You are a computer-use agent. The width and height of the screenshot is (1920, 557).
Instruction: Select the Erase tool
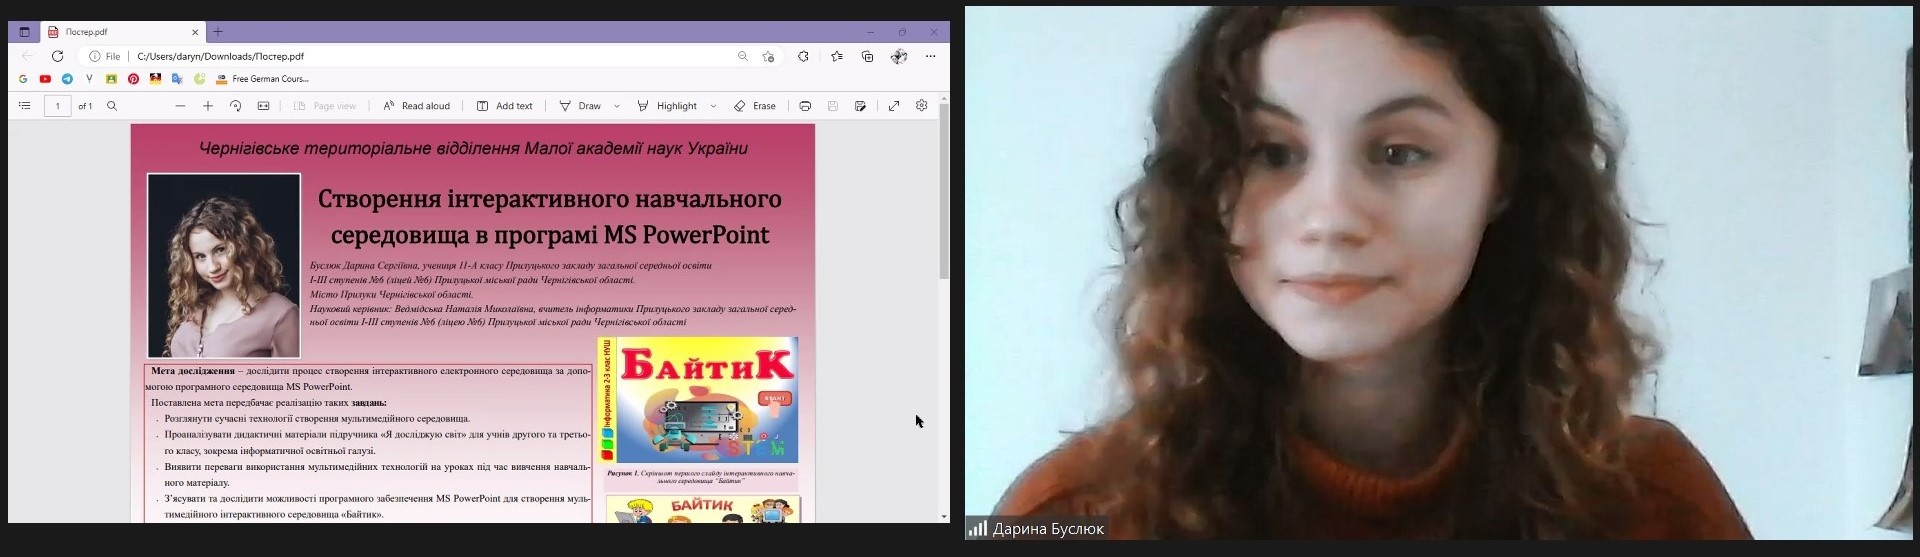click(x=755, y=106)
